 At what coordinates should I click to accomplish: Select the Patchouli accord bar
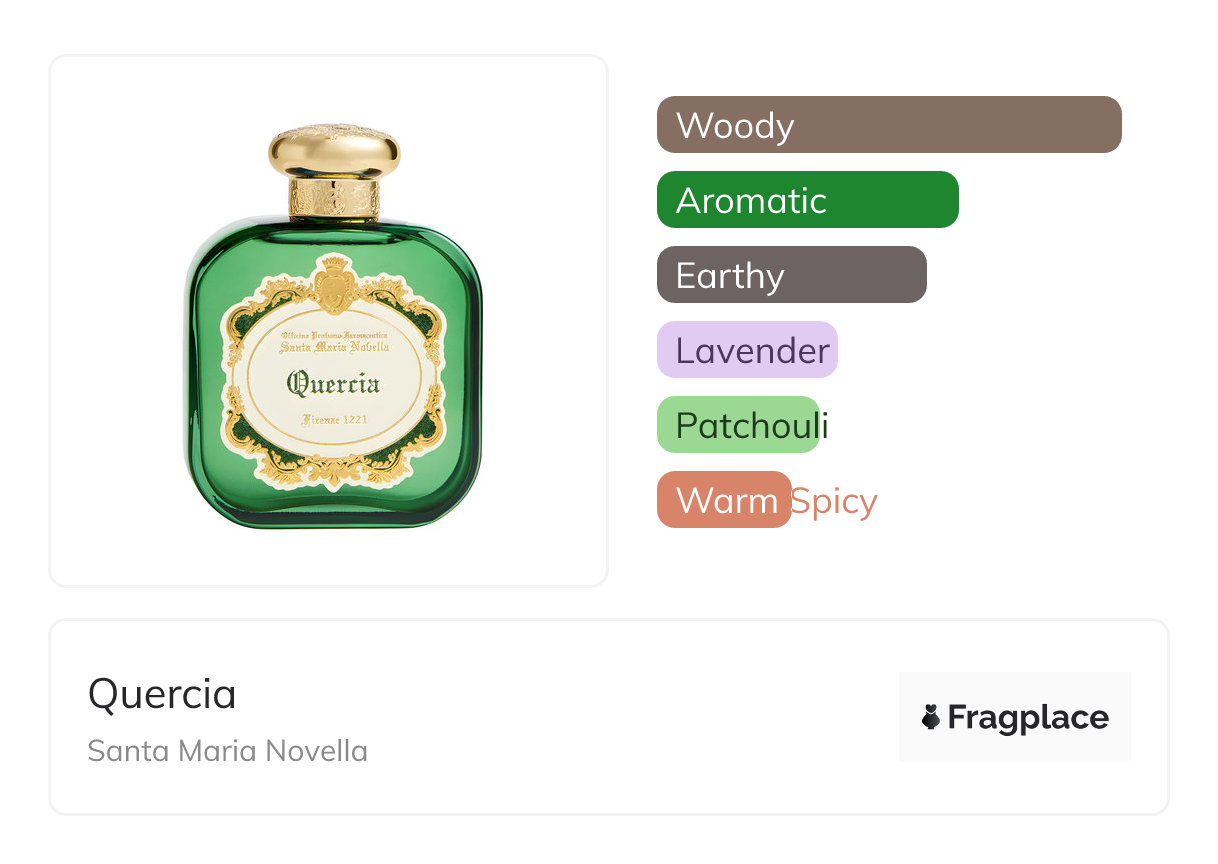click(738, 425)
